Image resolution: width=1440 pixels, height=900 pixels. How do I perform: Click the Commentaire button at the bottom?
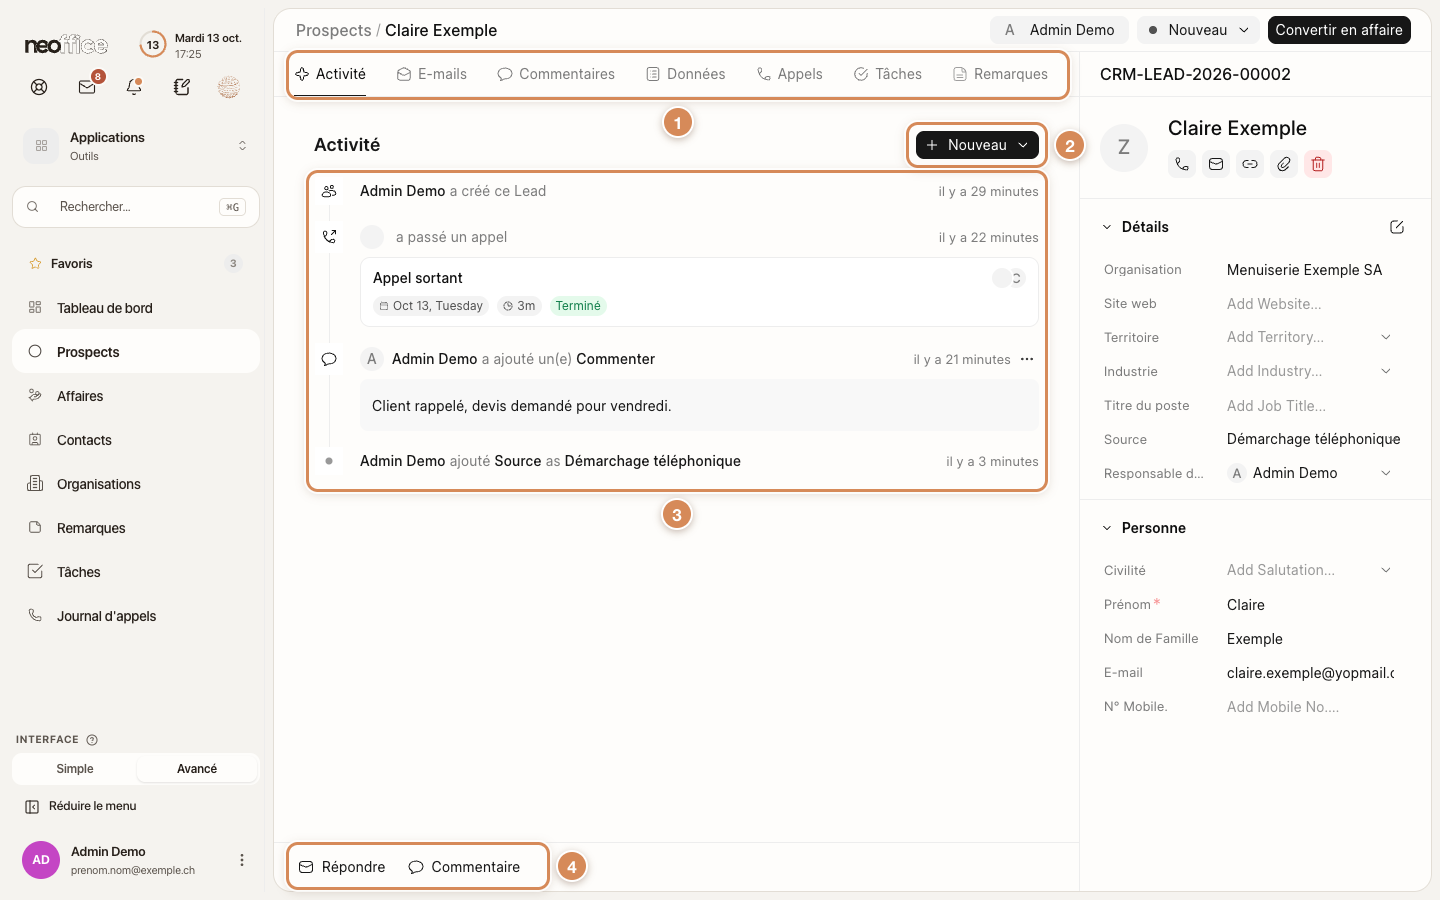[x=464, y=867]
